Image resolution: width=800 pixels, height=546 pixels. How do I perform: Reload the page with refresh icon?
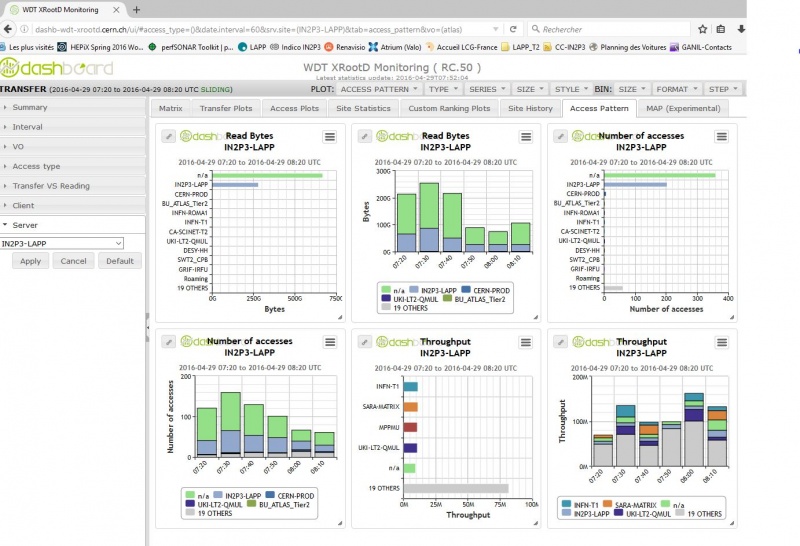[x=513, y=29]
